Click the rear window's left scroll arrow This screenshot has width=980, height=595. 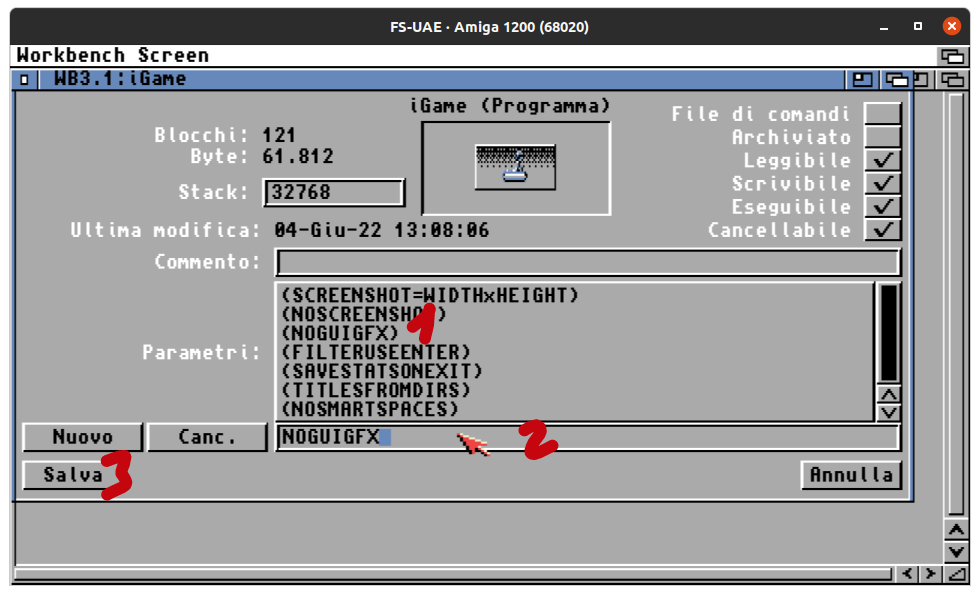pos(907,573)
